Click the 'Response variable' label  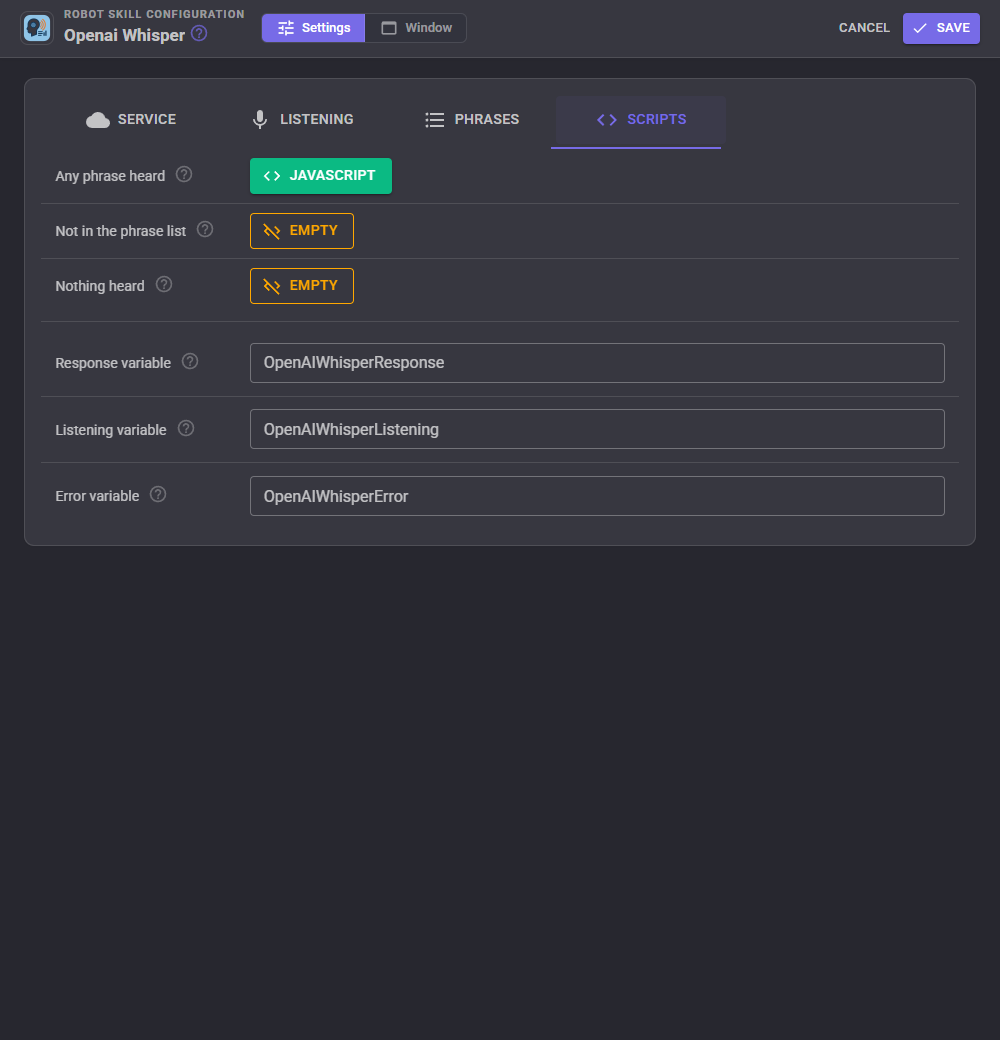click(113, 363)
